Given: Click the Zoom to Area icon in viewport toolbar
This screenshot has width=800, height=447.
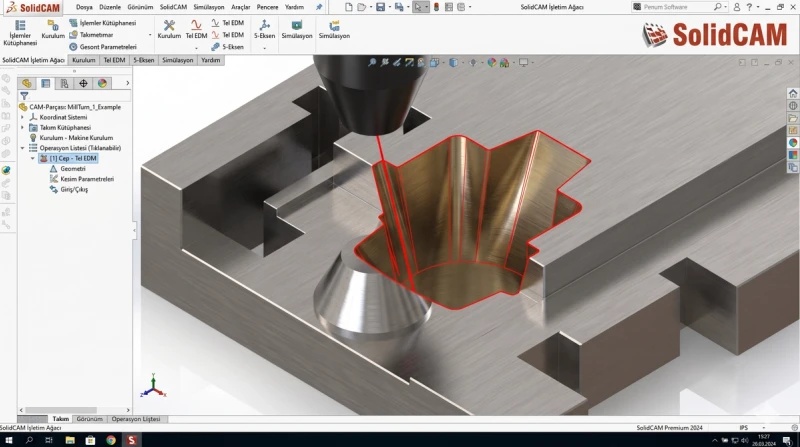Looking at the screenshot, I should (x=385, y=62).
